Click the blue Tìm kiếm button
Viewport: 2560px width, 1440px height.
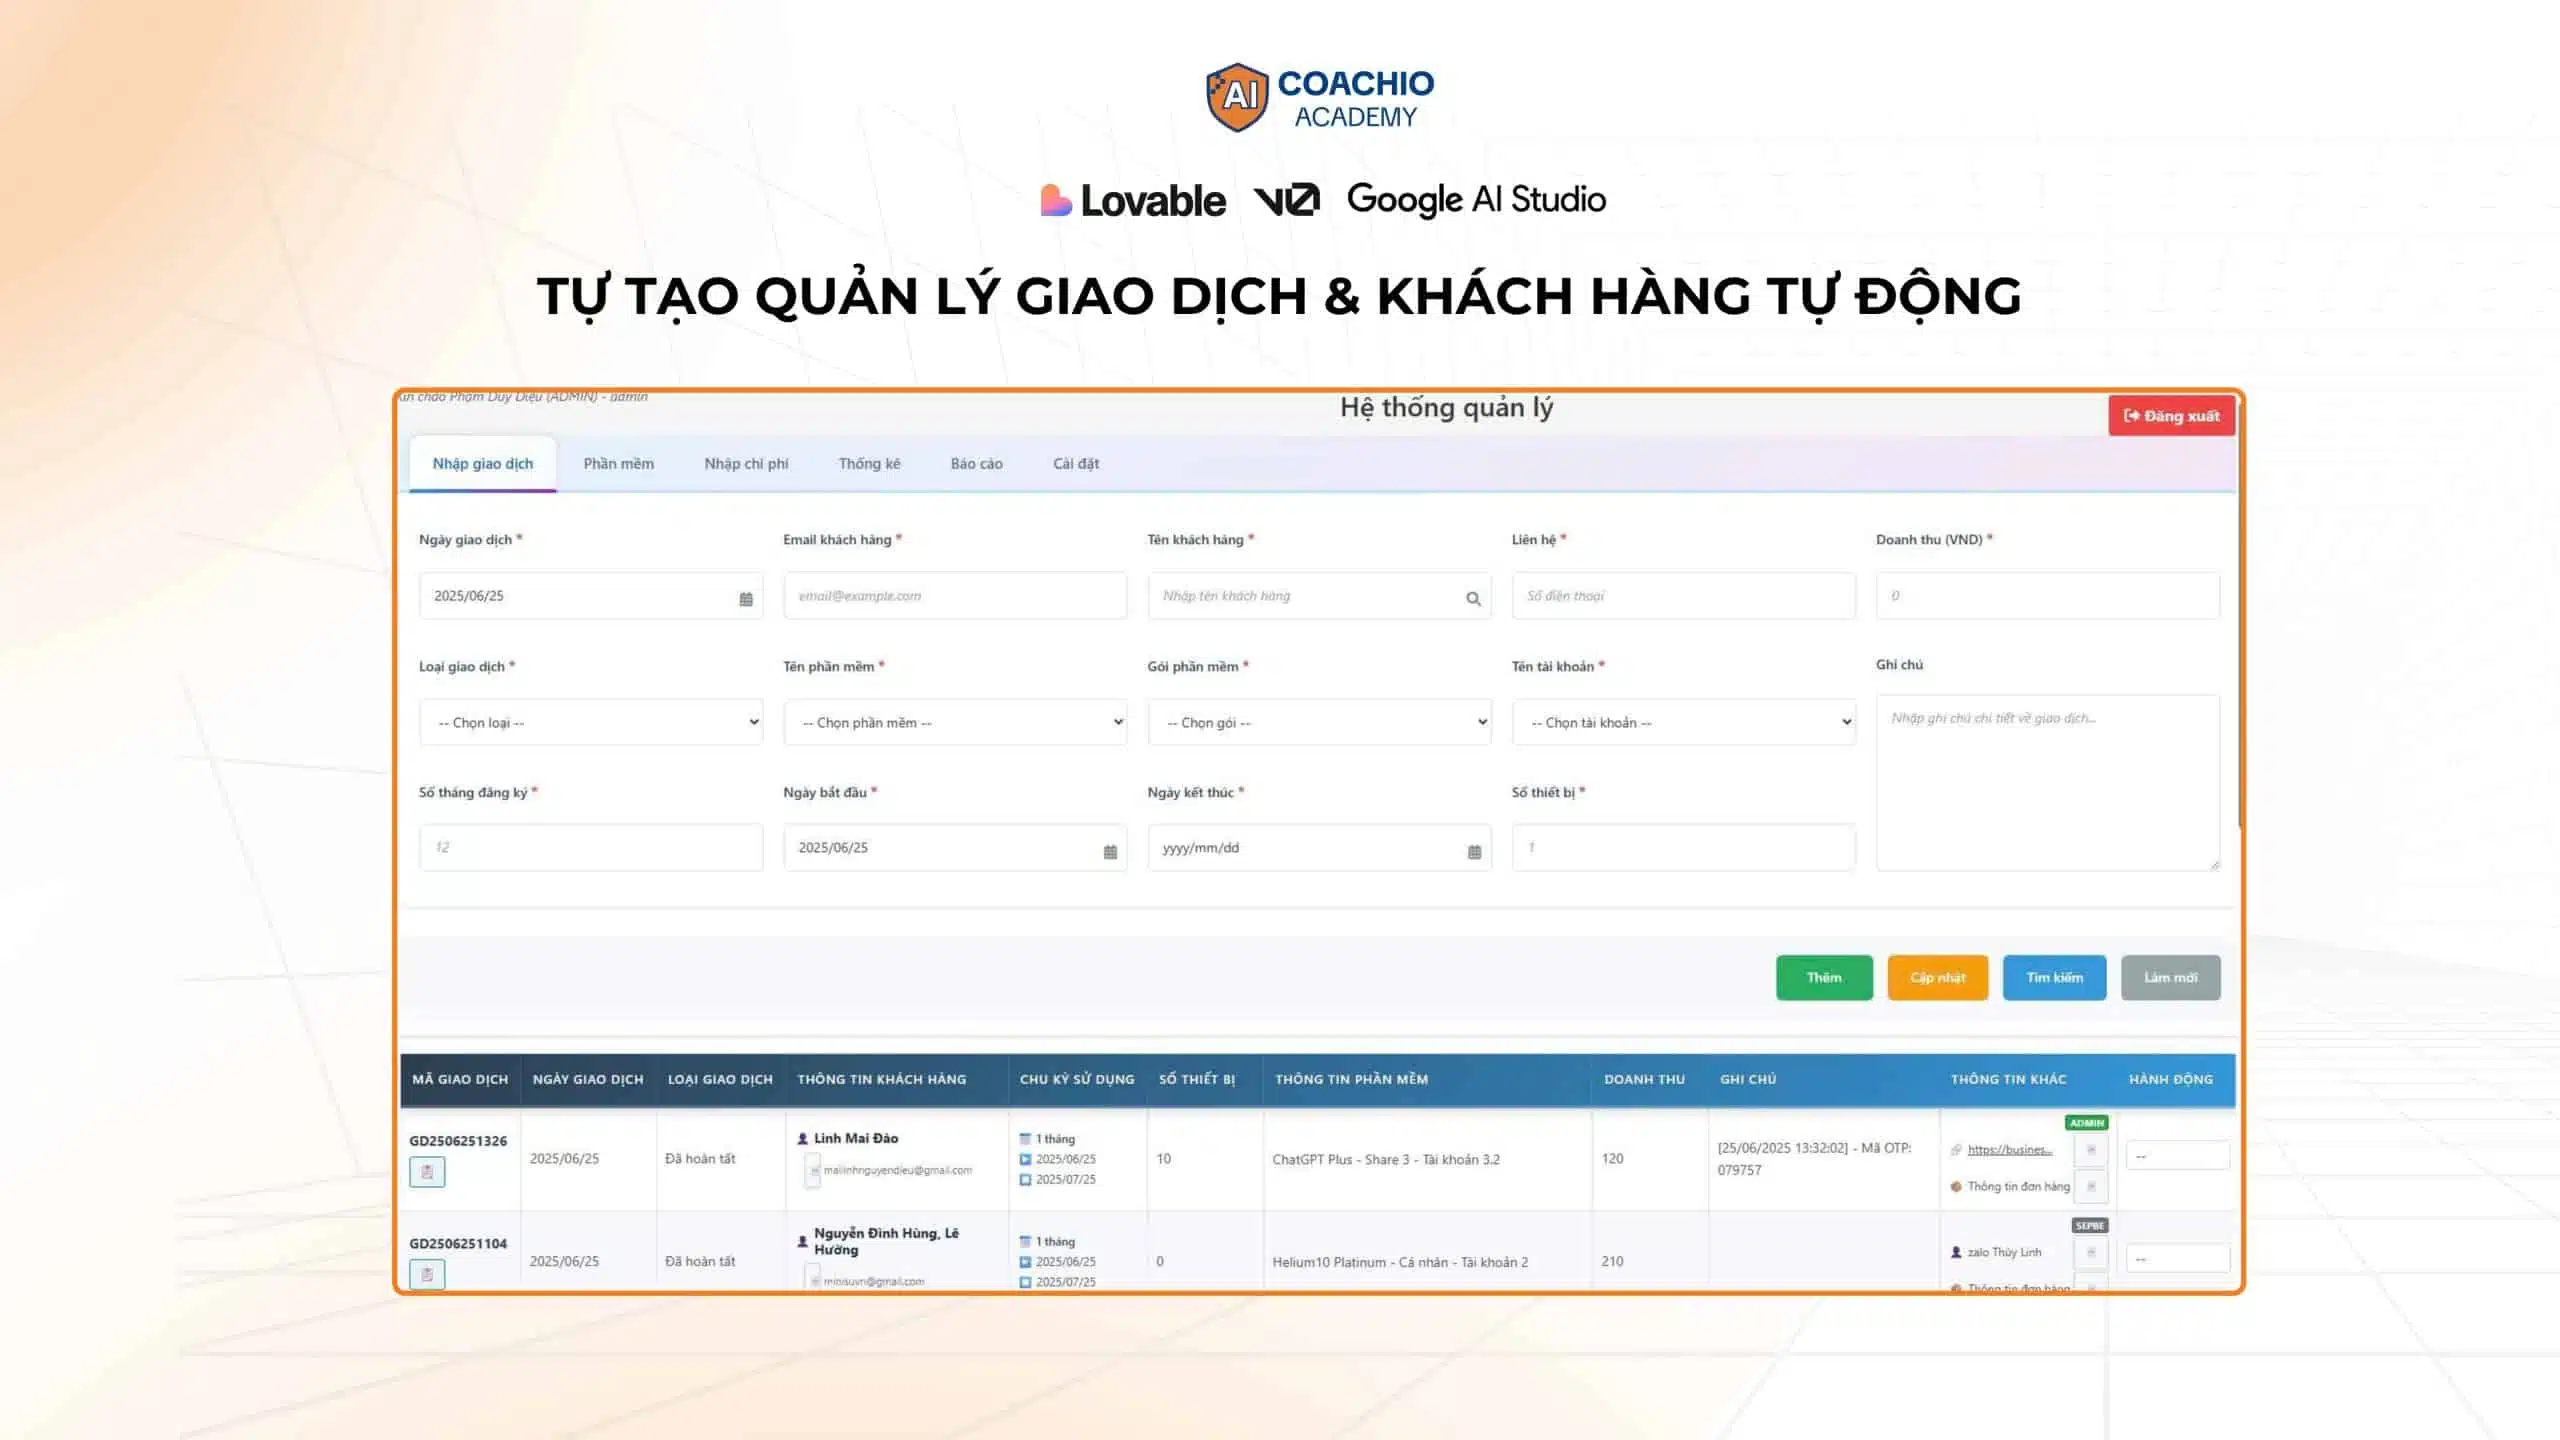[2054, 977]
